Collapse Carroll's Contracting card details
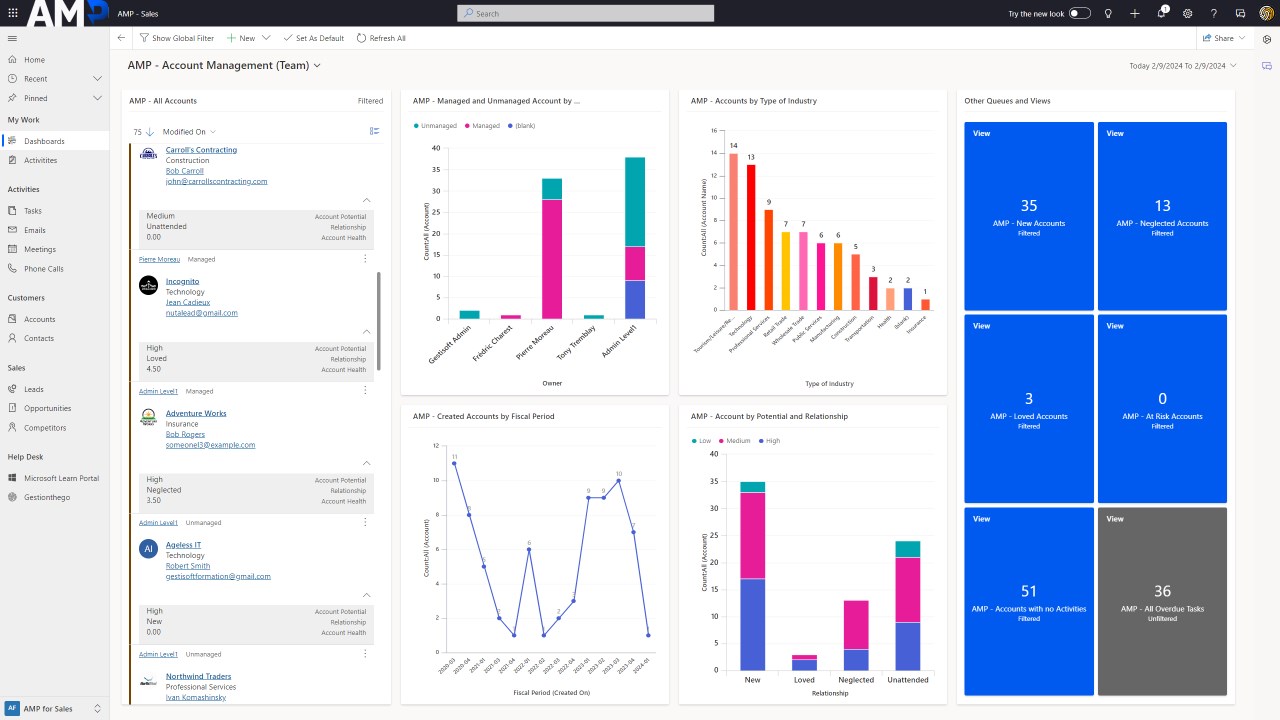Image resolution: width=1280 pixels, height=720 pixels. [366, 200]
